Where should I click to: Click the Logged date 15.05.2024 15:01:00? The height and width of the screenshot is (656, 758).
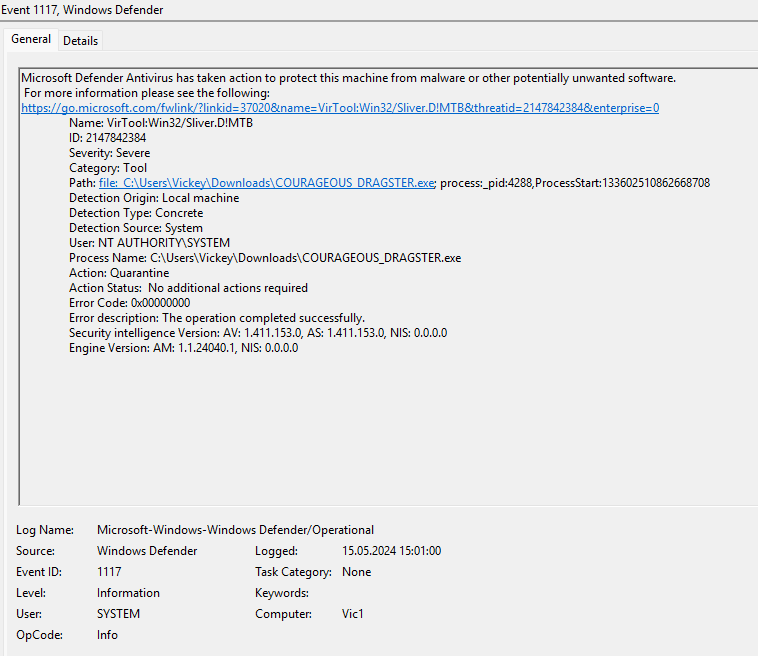(391, 551)
